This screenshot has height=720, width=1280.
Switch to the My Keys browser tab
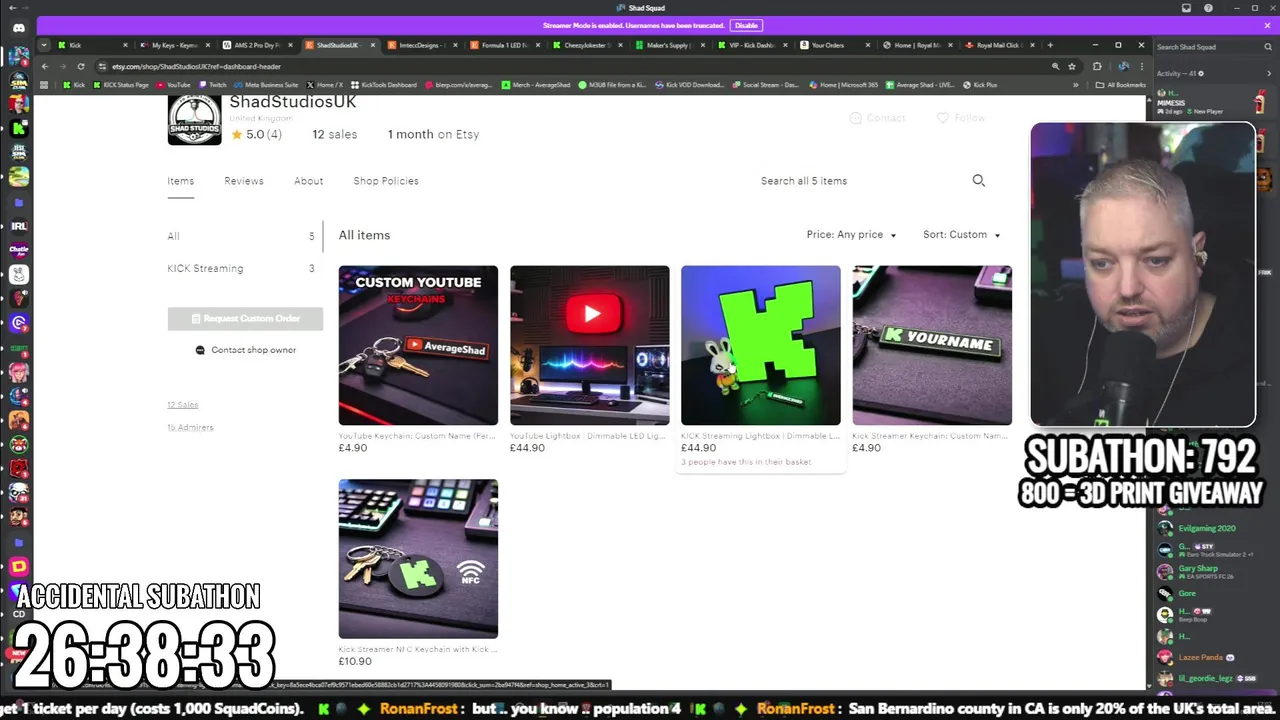pos(173,45)
